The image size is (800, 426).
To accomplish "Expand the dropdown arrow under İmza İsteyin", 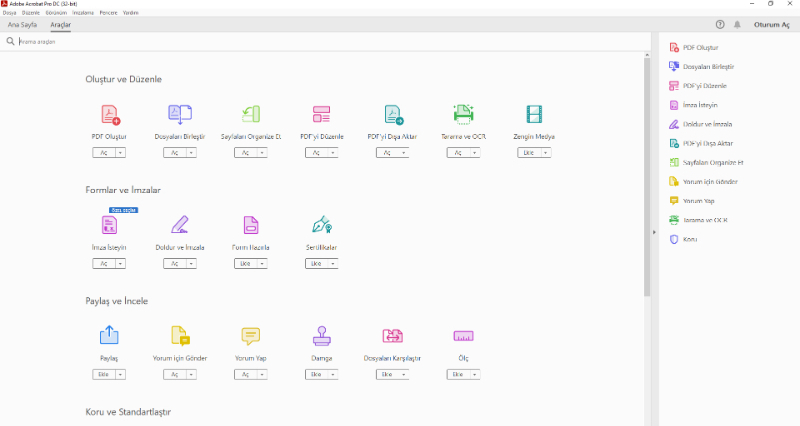I will 120,263.
